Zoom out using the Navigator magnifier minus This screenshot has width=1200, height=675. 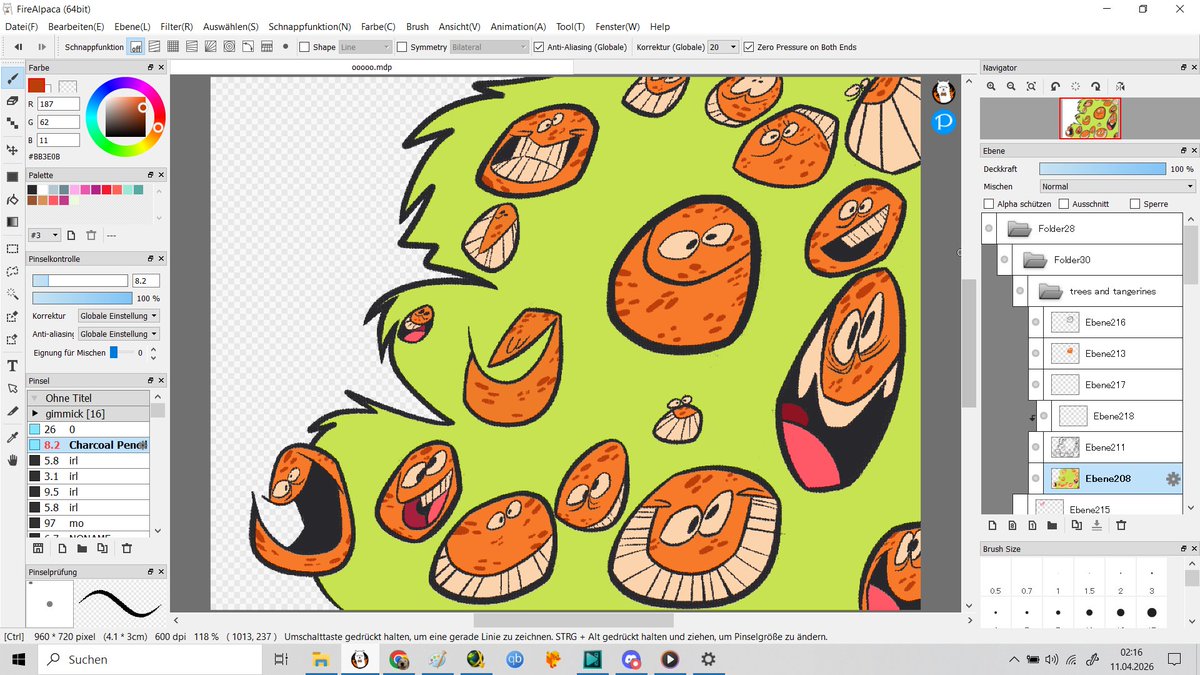pyautogui.click(x=1011, y=87)
